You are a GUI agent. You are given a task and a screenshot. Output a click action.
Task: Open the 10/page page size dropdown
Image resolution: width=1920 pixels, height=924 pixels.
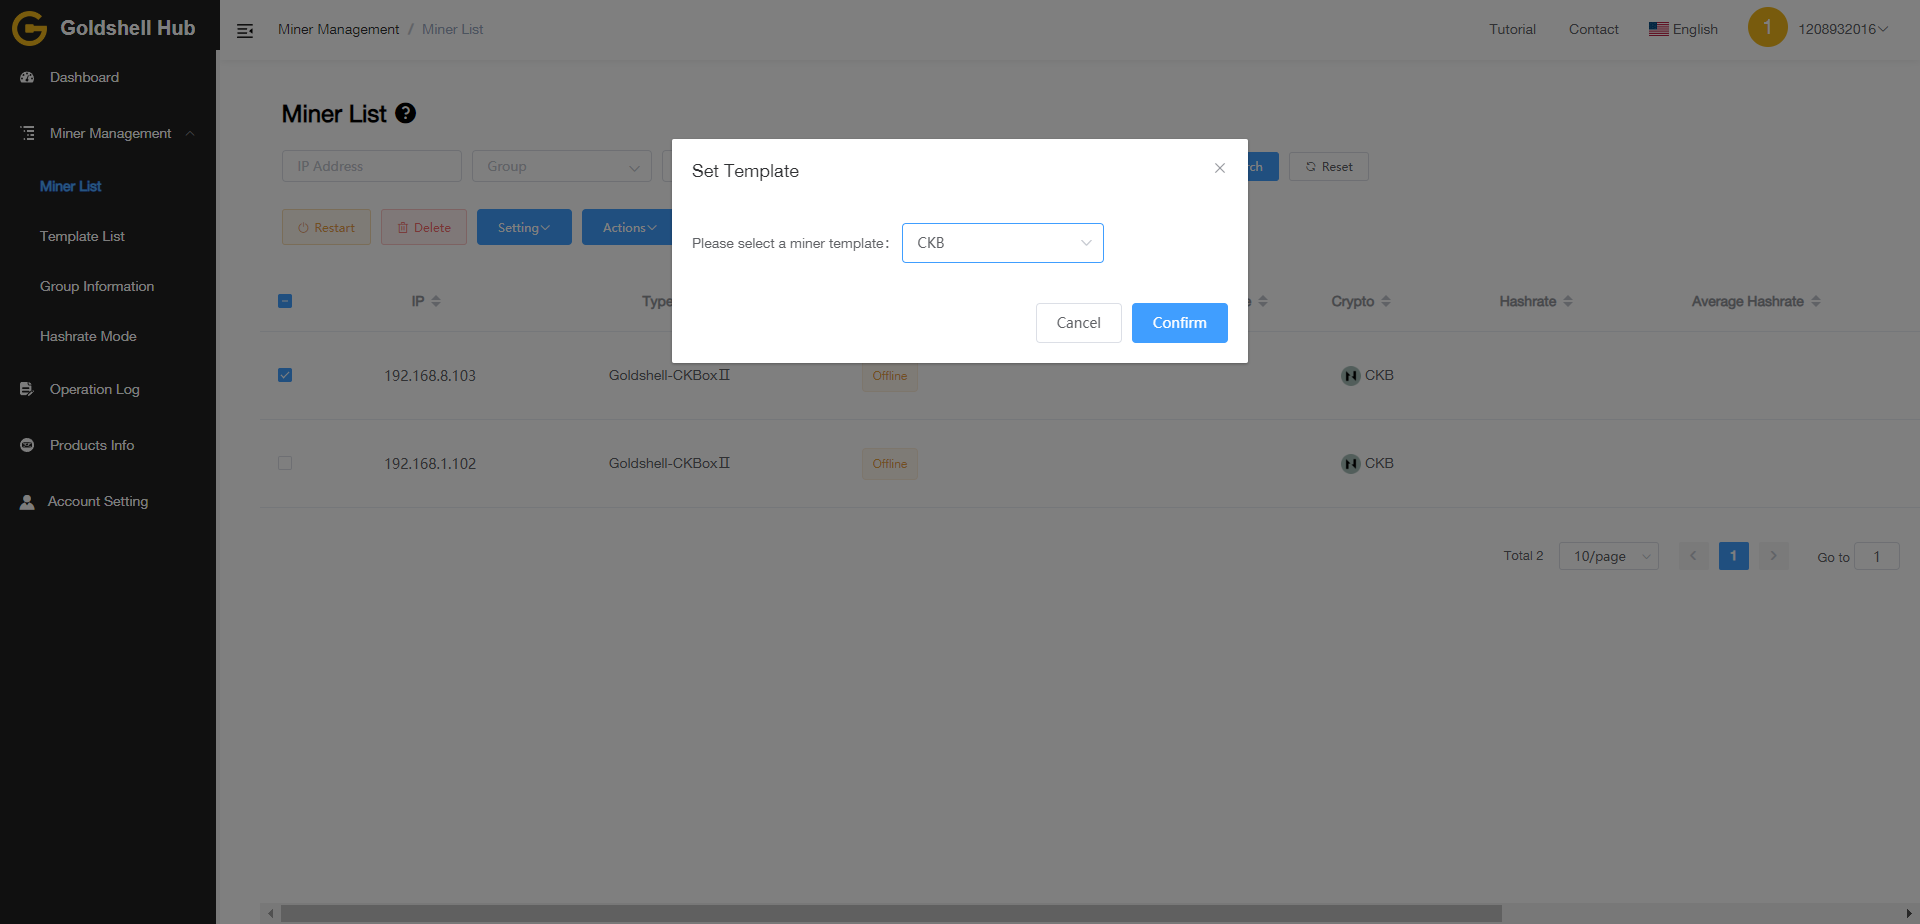(x=1608, y=556)
